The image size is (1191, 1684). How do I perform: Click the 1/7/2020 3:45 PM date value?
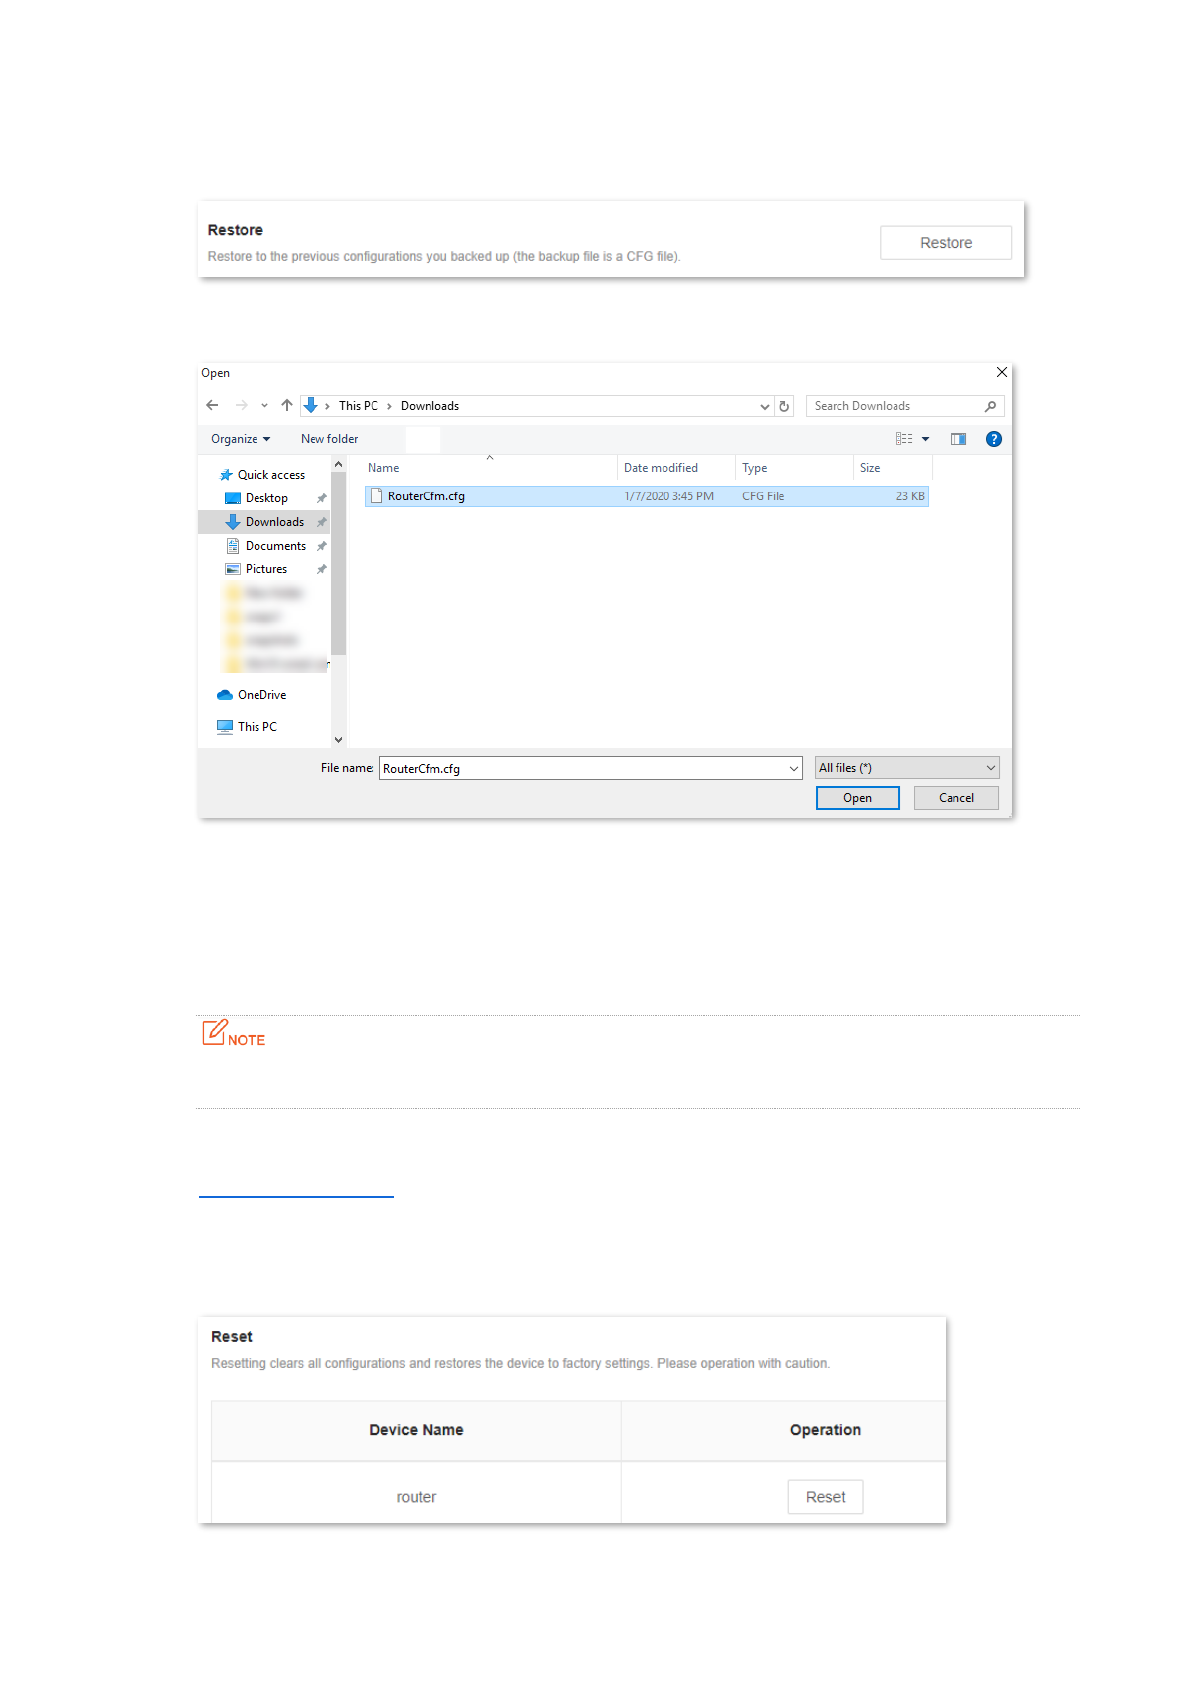[x=669, y=496]
